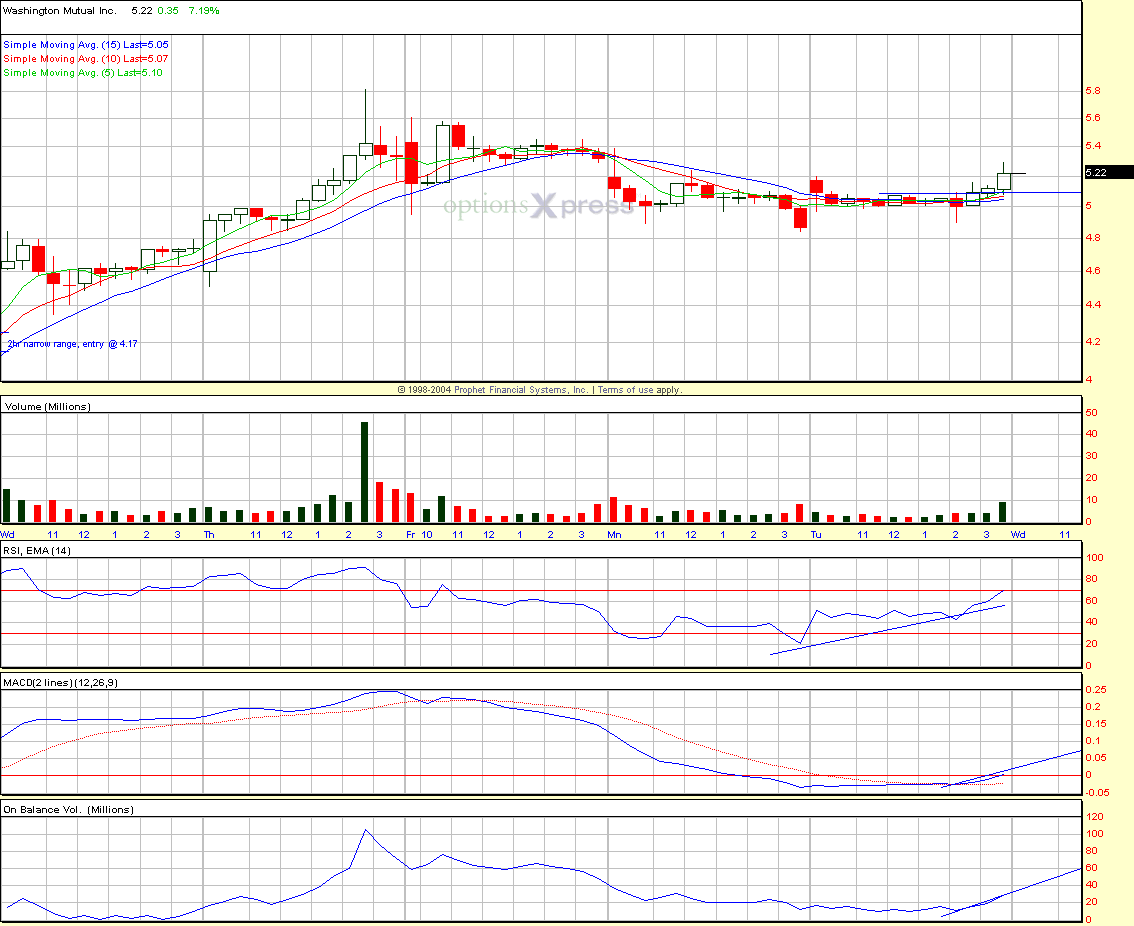This screenshot has width=1134, height=926.
Task: Click the last price 5.22 in header
Action: coord(142,11)
